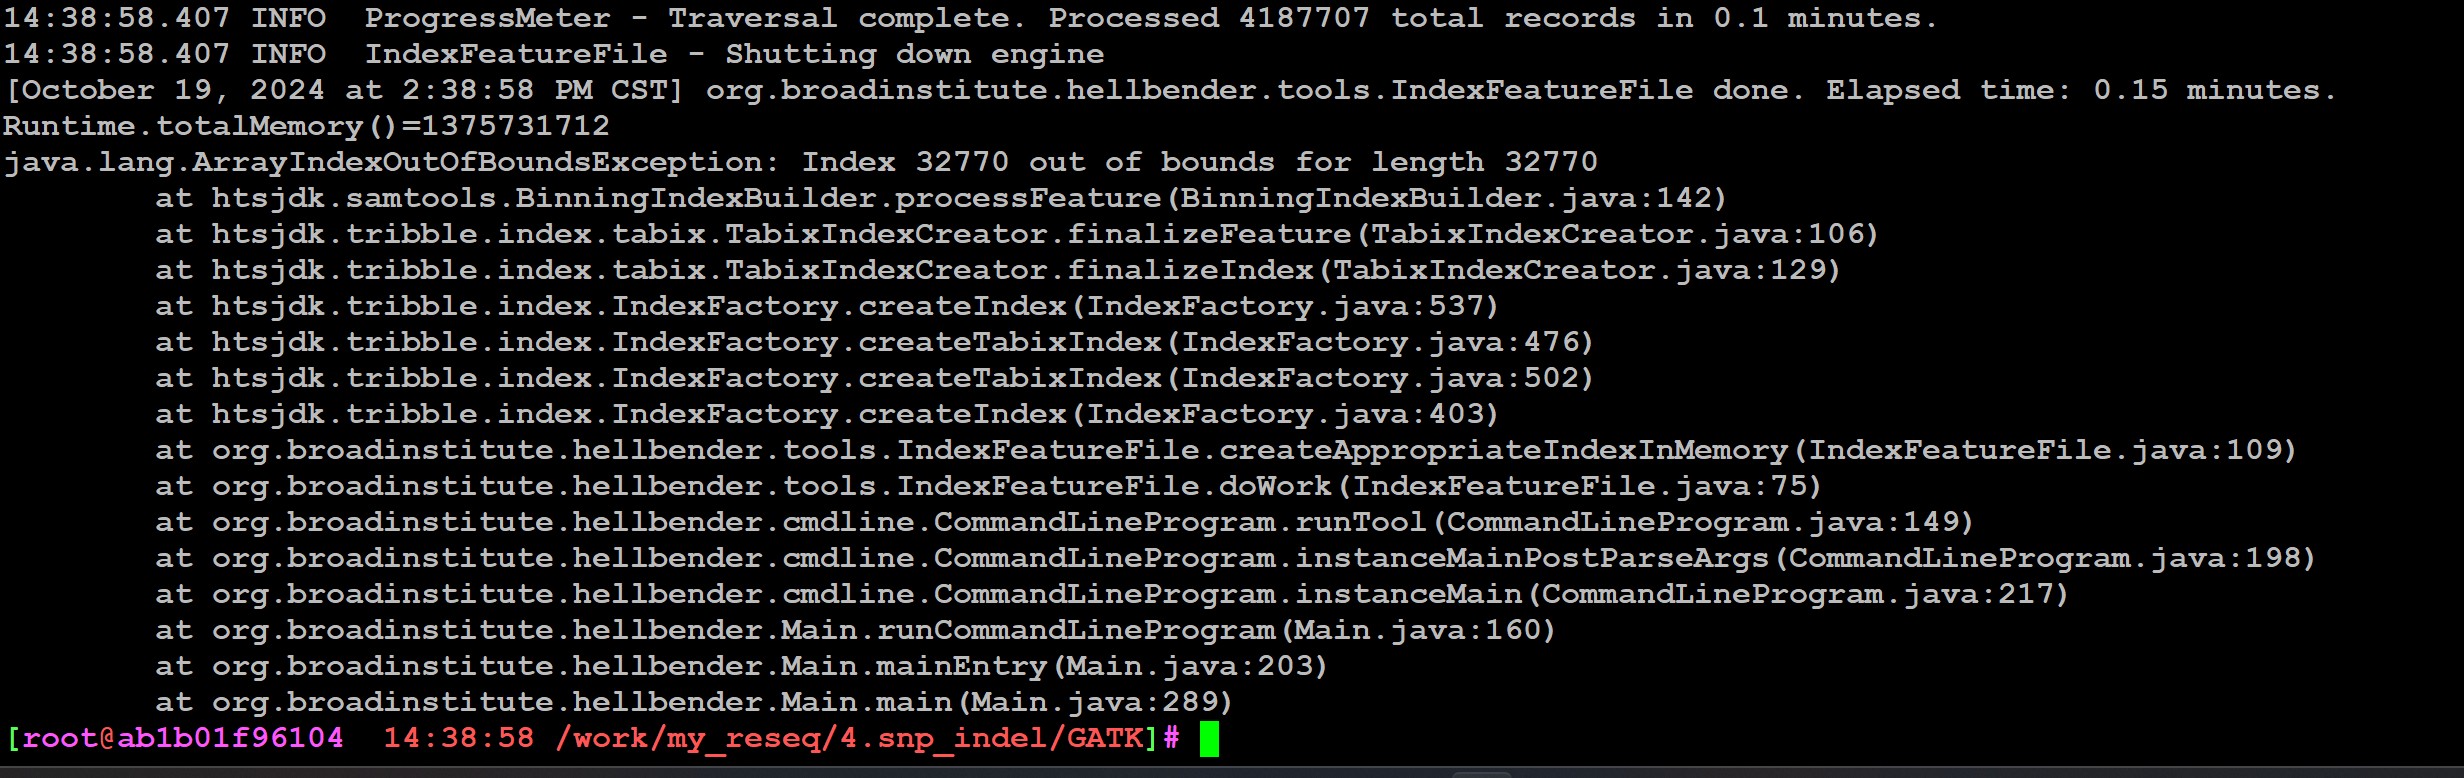Screen dimensions: 2464x778
Task: Click the 'Main.mainEntry' stack trace line
Action: click(741, 666)
